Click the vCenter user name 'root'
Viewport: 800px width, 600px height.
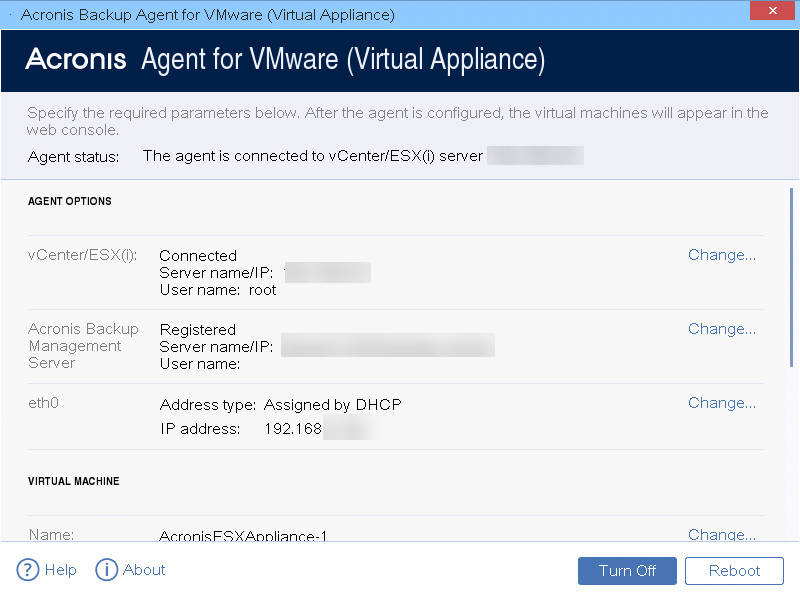[x=262, y=290]
